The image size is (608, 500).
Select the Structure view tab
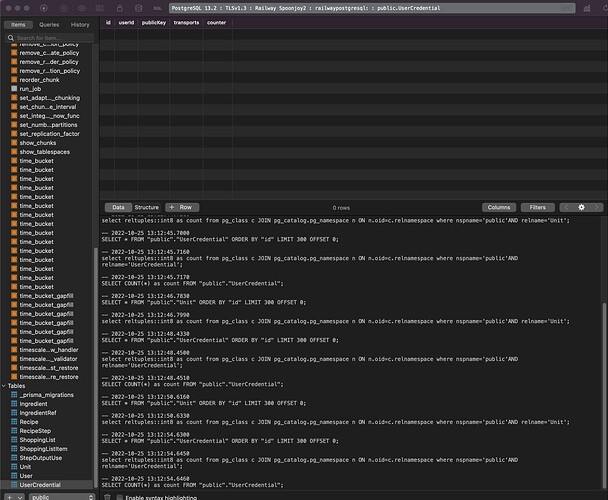click(147, 208)
